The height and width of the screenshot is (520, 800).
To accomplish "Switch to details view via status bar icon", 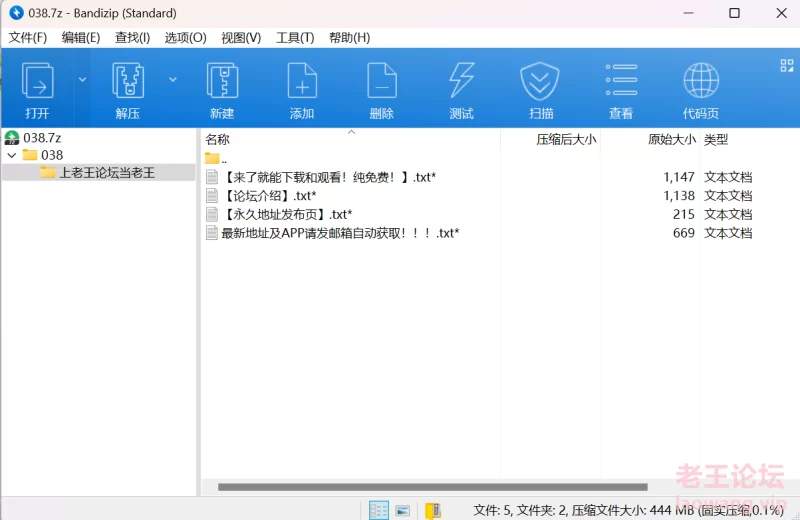I will pyautogui.click(x=379, y=510).
